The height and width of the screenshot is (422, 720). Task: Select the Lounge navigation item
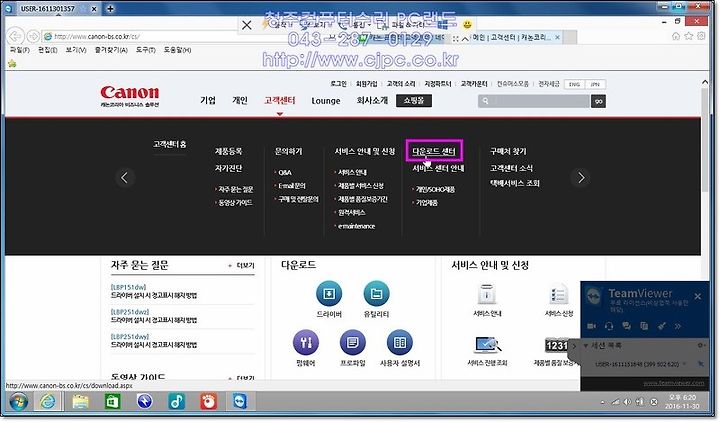(326, 101)
